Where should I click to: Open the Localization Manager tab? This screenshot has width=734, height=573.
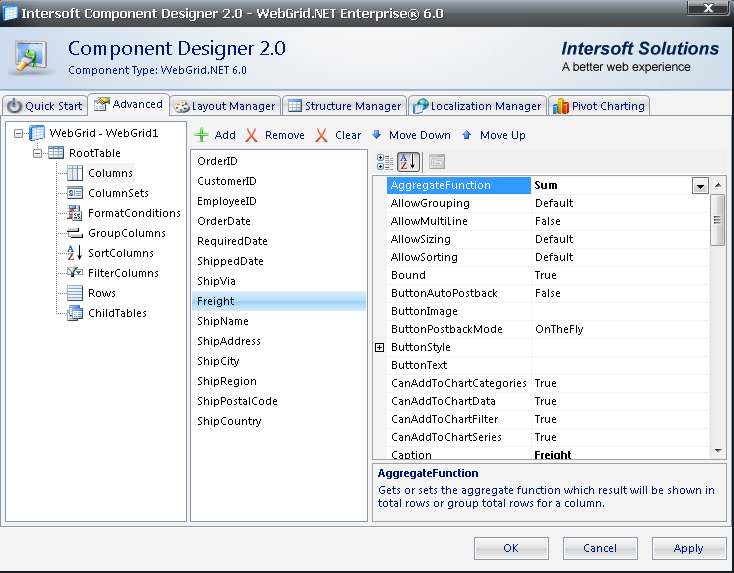(x=477, y=106)
